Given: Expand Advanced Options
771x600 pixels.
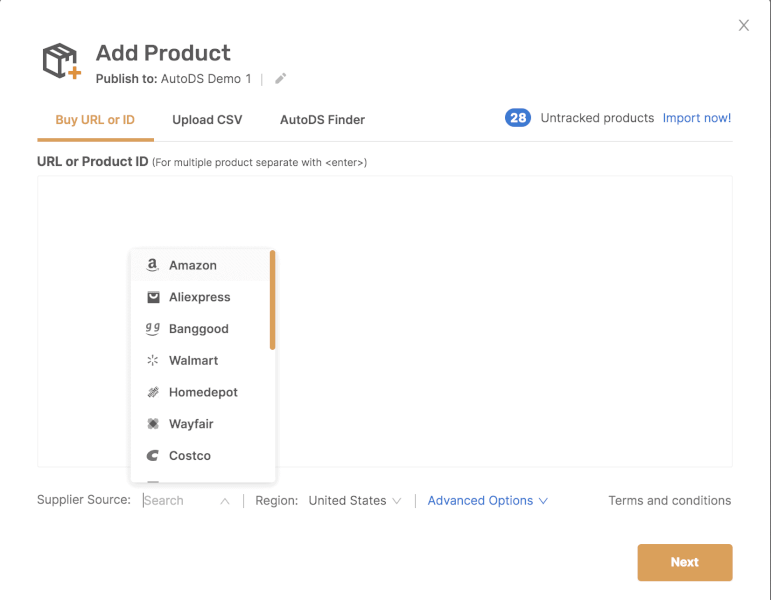Looking at the screenshot, I should [487, 501].
